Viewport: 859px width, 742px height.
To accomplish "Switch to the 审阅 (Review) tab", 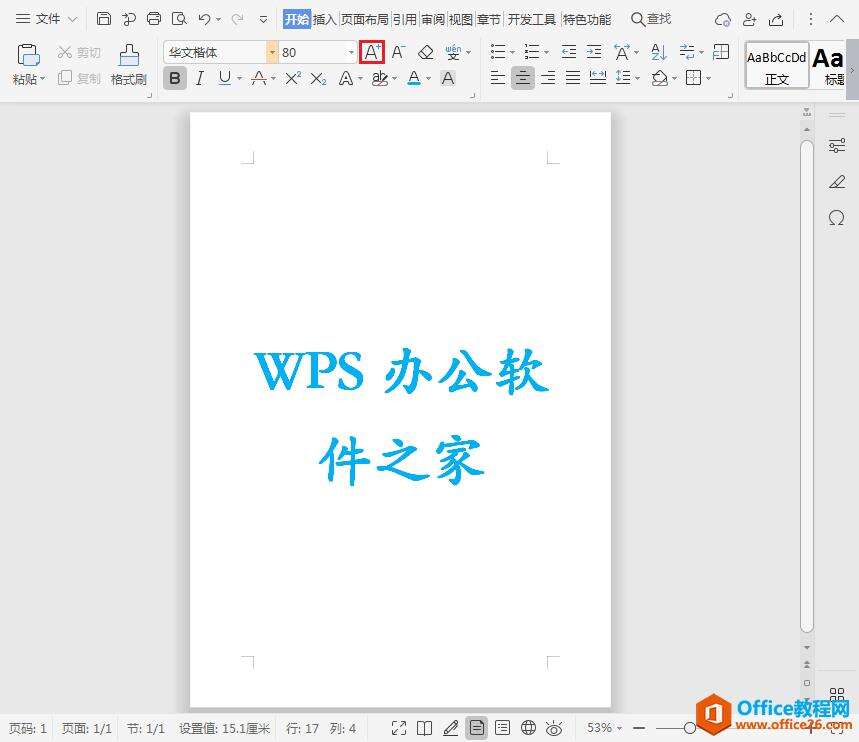I will [433, 20].
